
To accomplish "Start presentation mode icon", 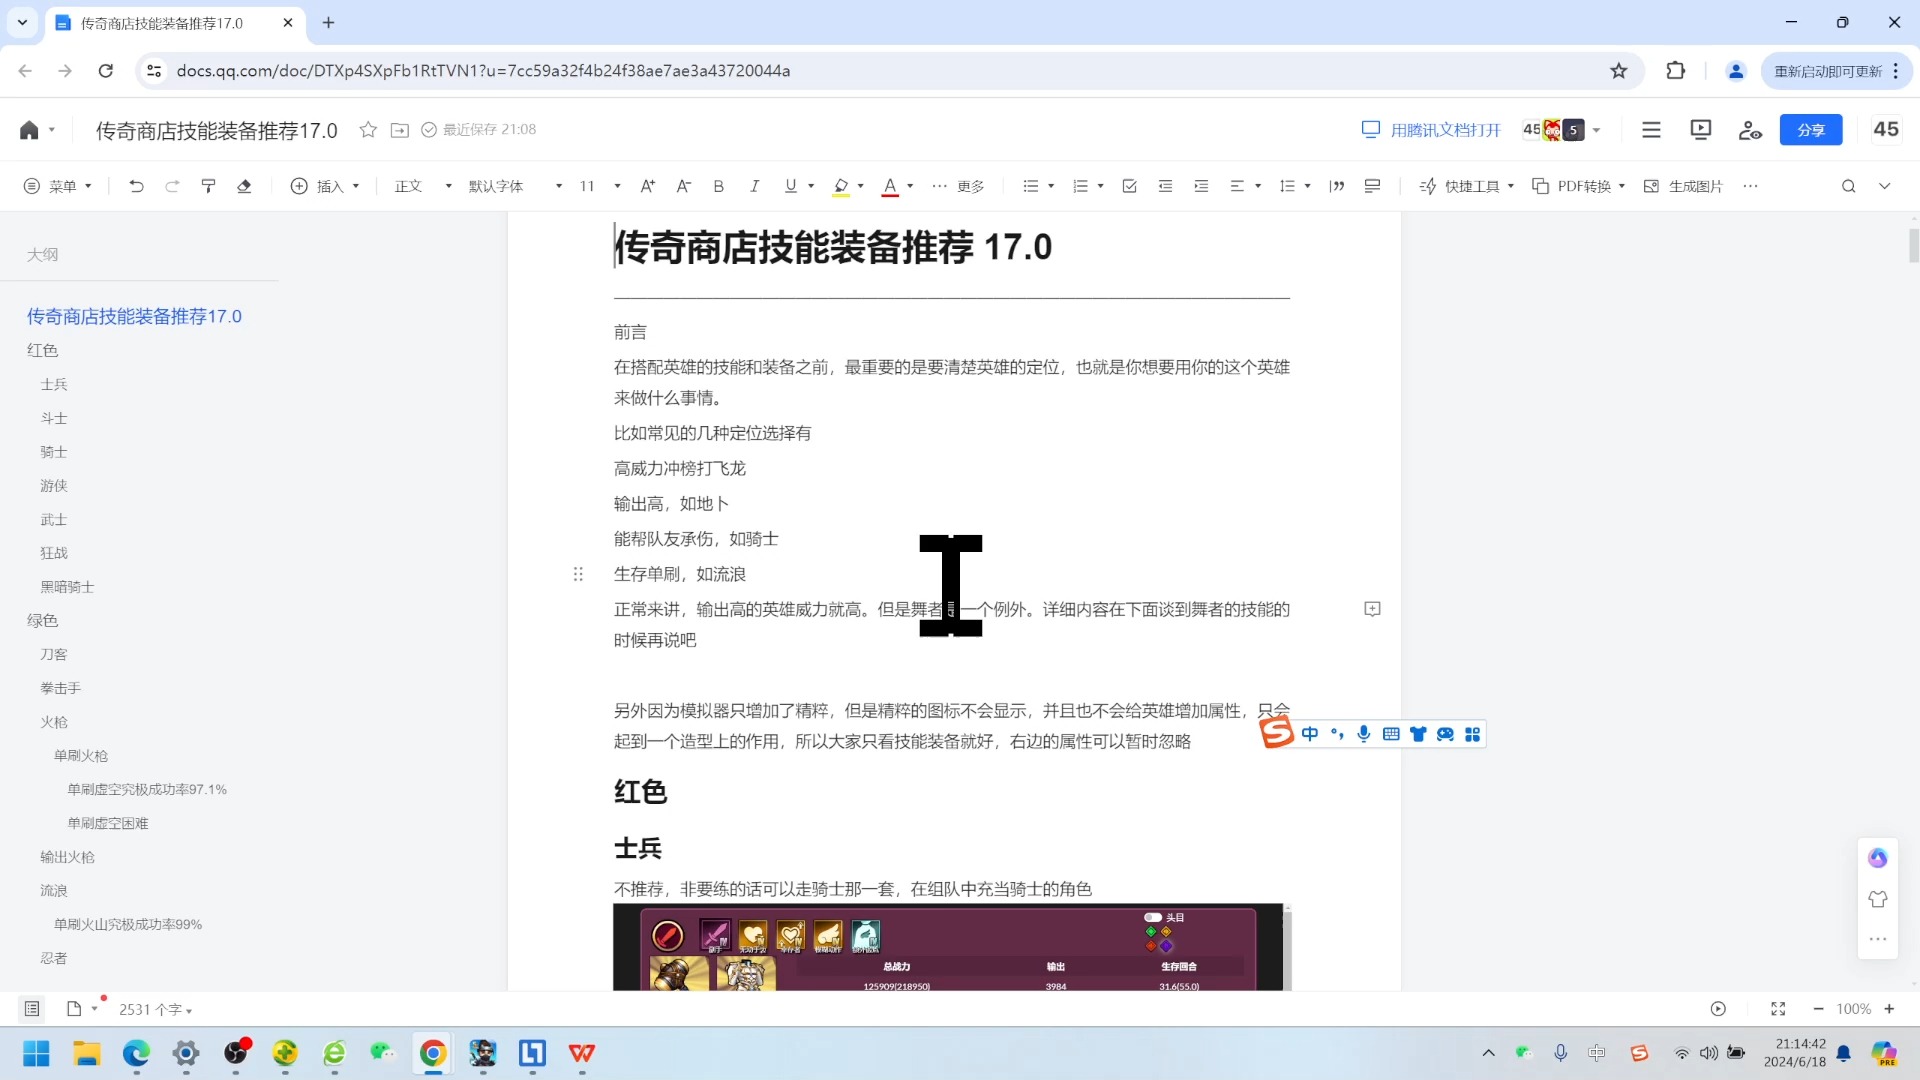I will click(1701, 129).
